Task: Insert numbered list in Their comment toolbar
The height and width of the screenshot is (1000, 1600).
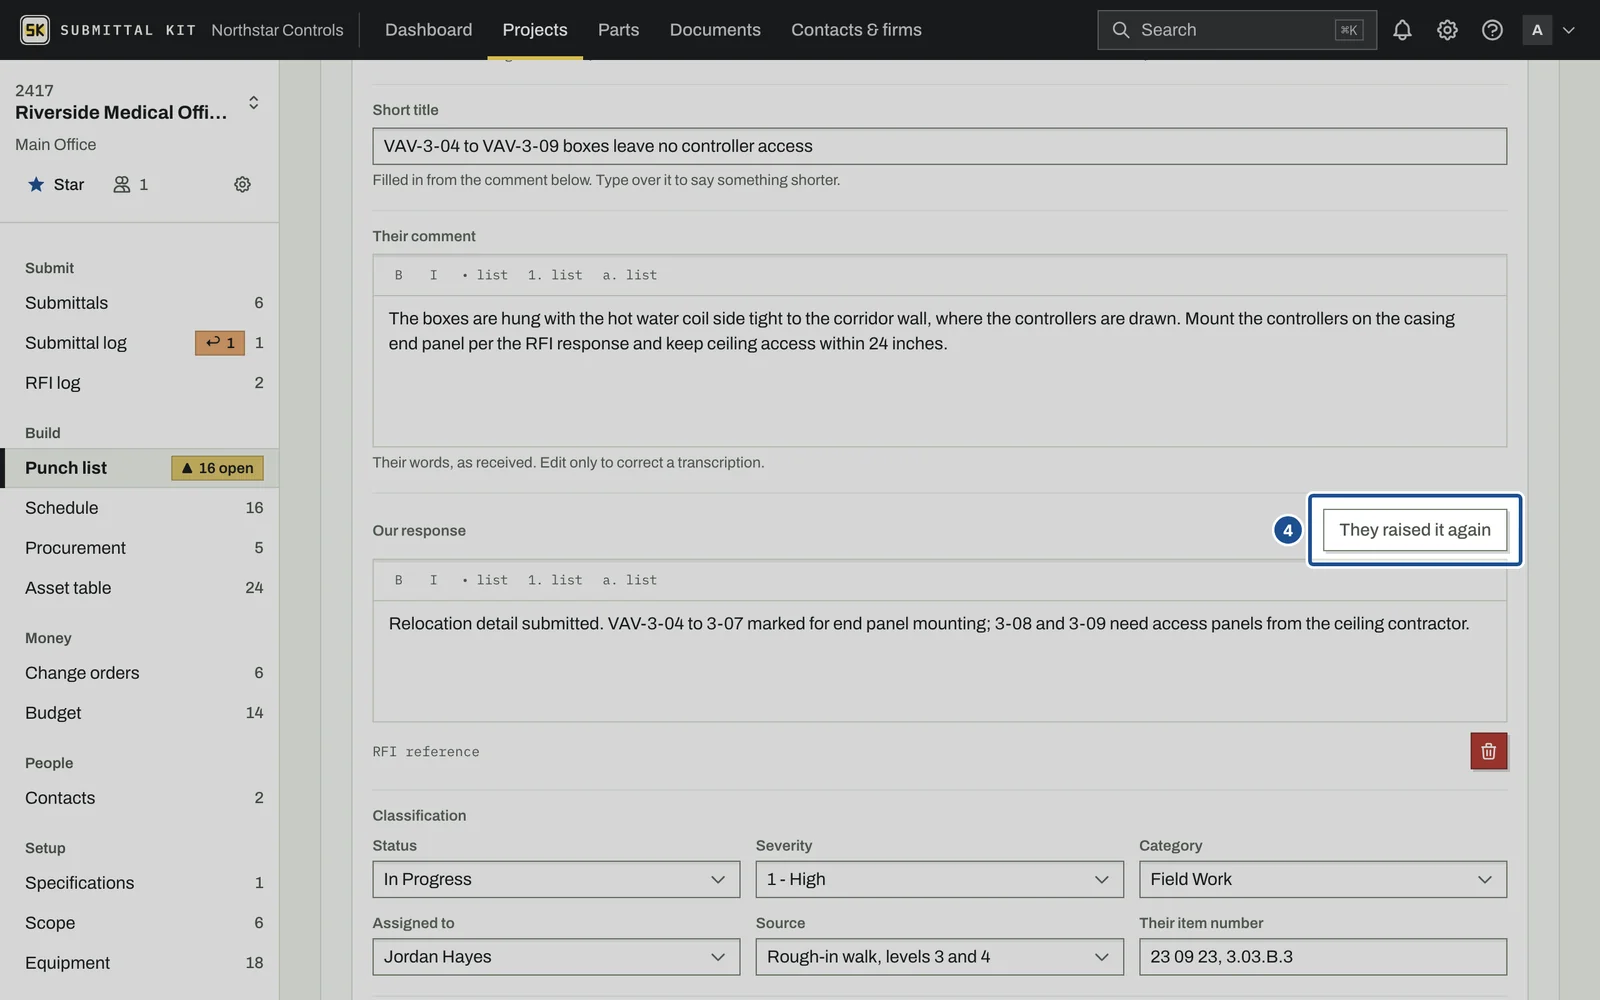Action: click(x=555, y=275)
